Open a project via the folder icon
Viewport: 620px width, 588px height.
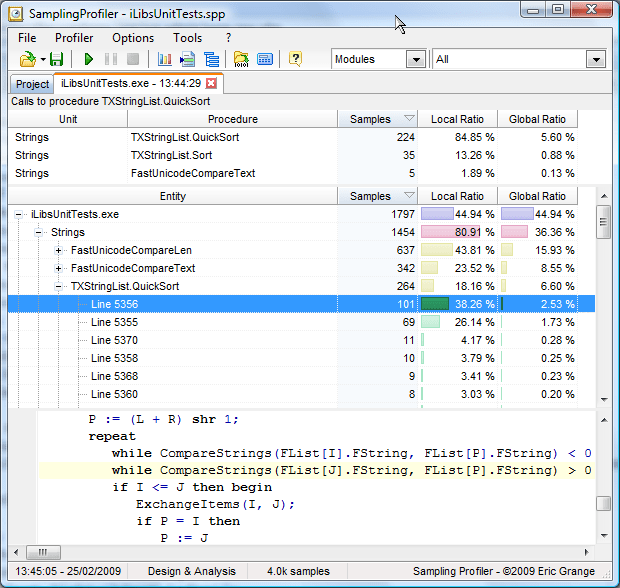(27, 59)
